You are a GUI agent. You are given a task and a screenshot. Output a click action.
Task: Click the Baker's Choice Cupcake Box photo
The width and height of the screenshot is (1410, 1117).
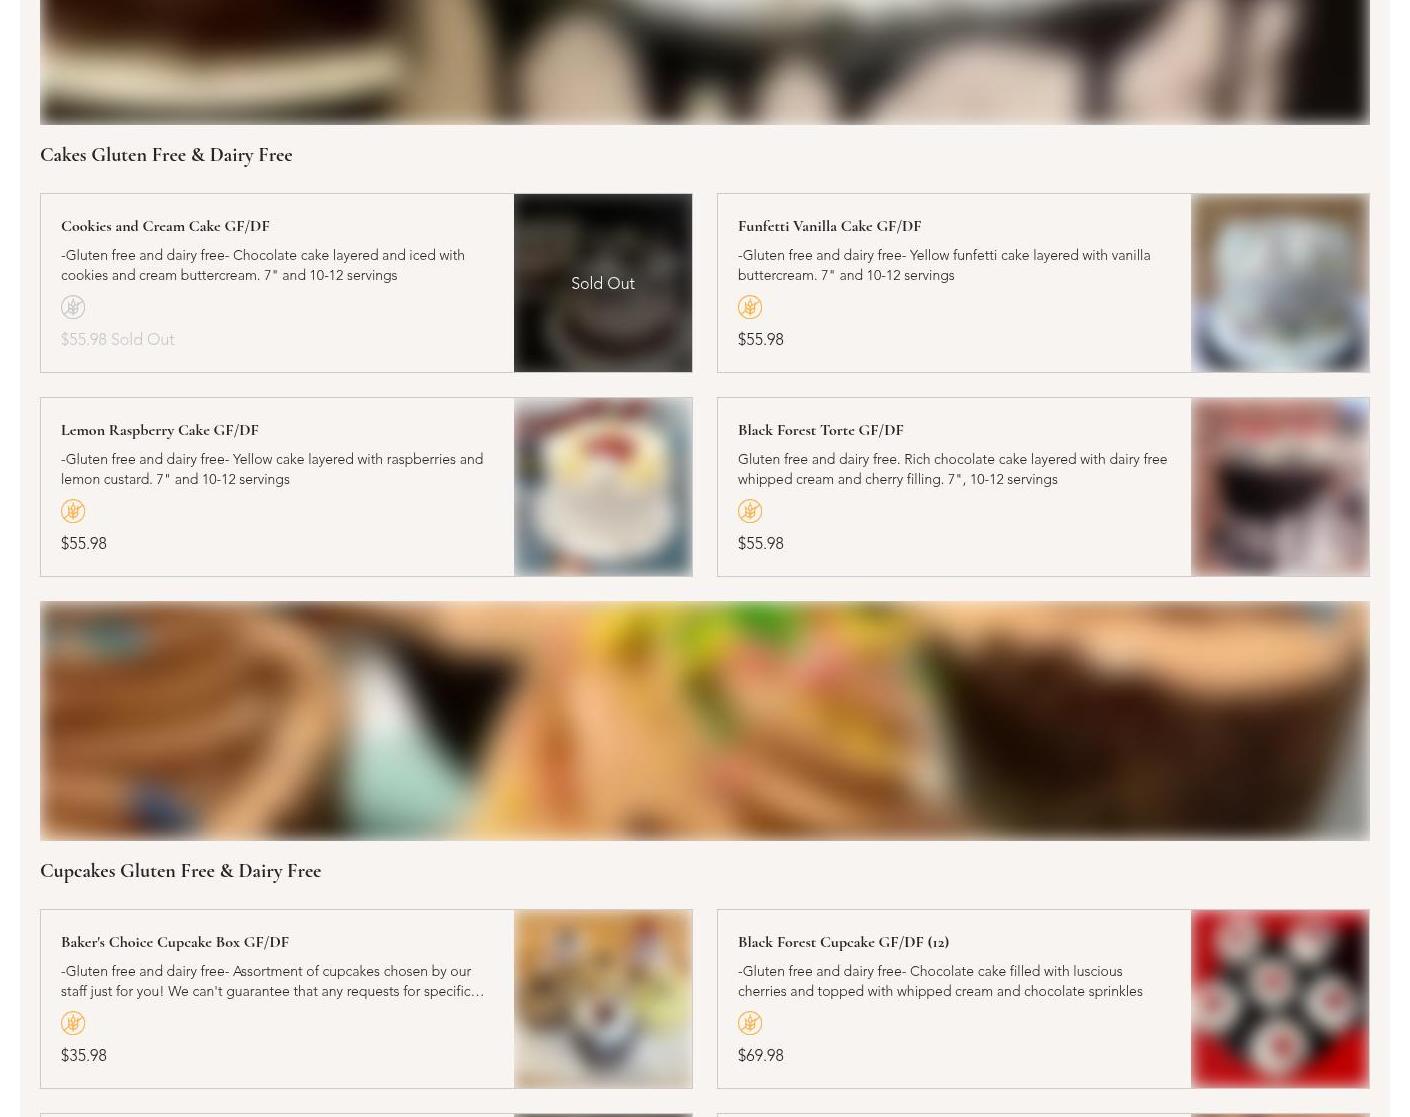603,999
